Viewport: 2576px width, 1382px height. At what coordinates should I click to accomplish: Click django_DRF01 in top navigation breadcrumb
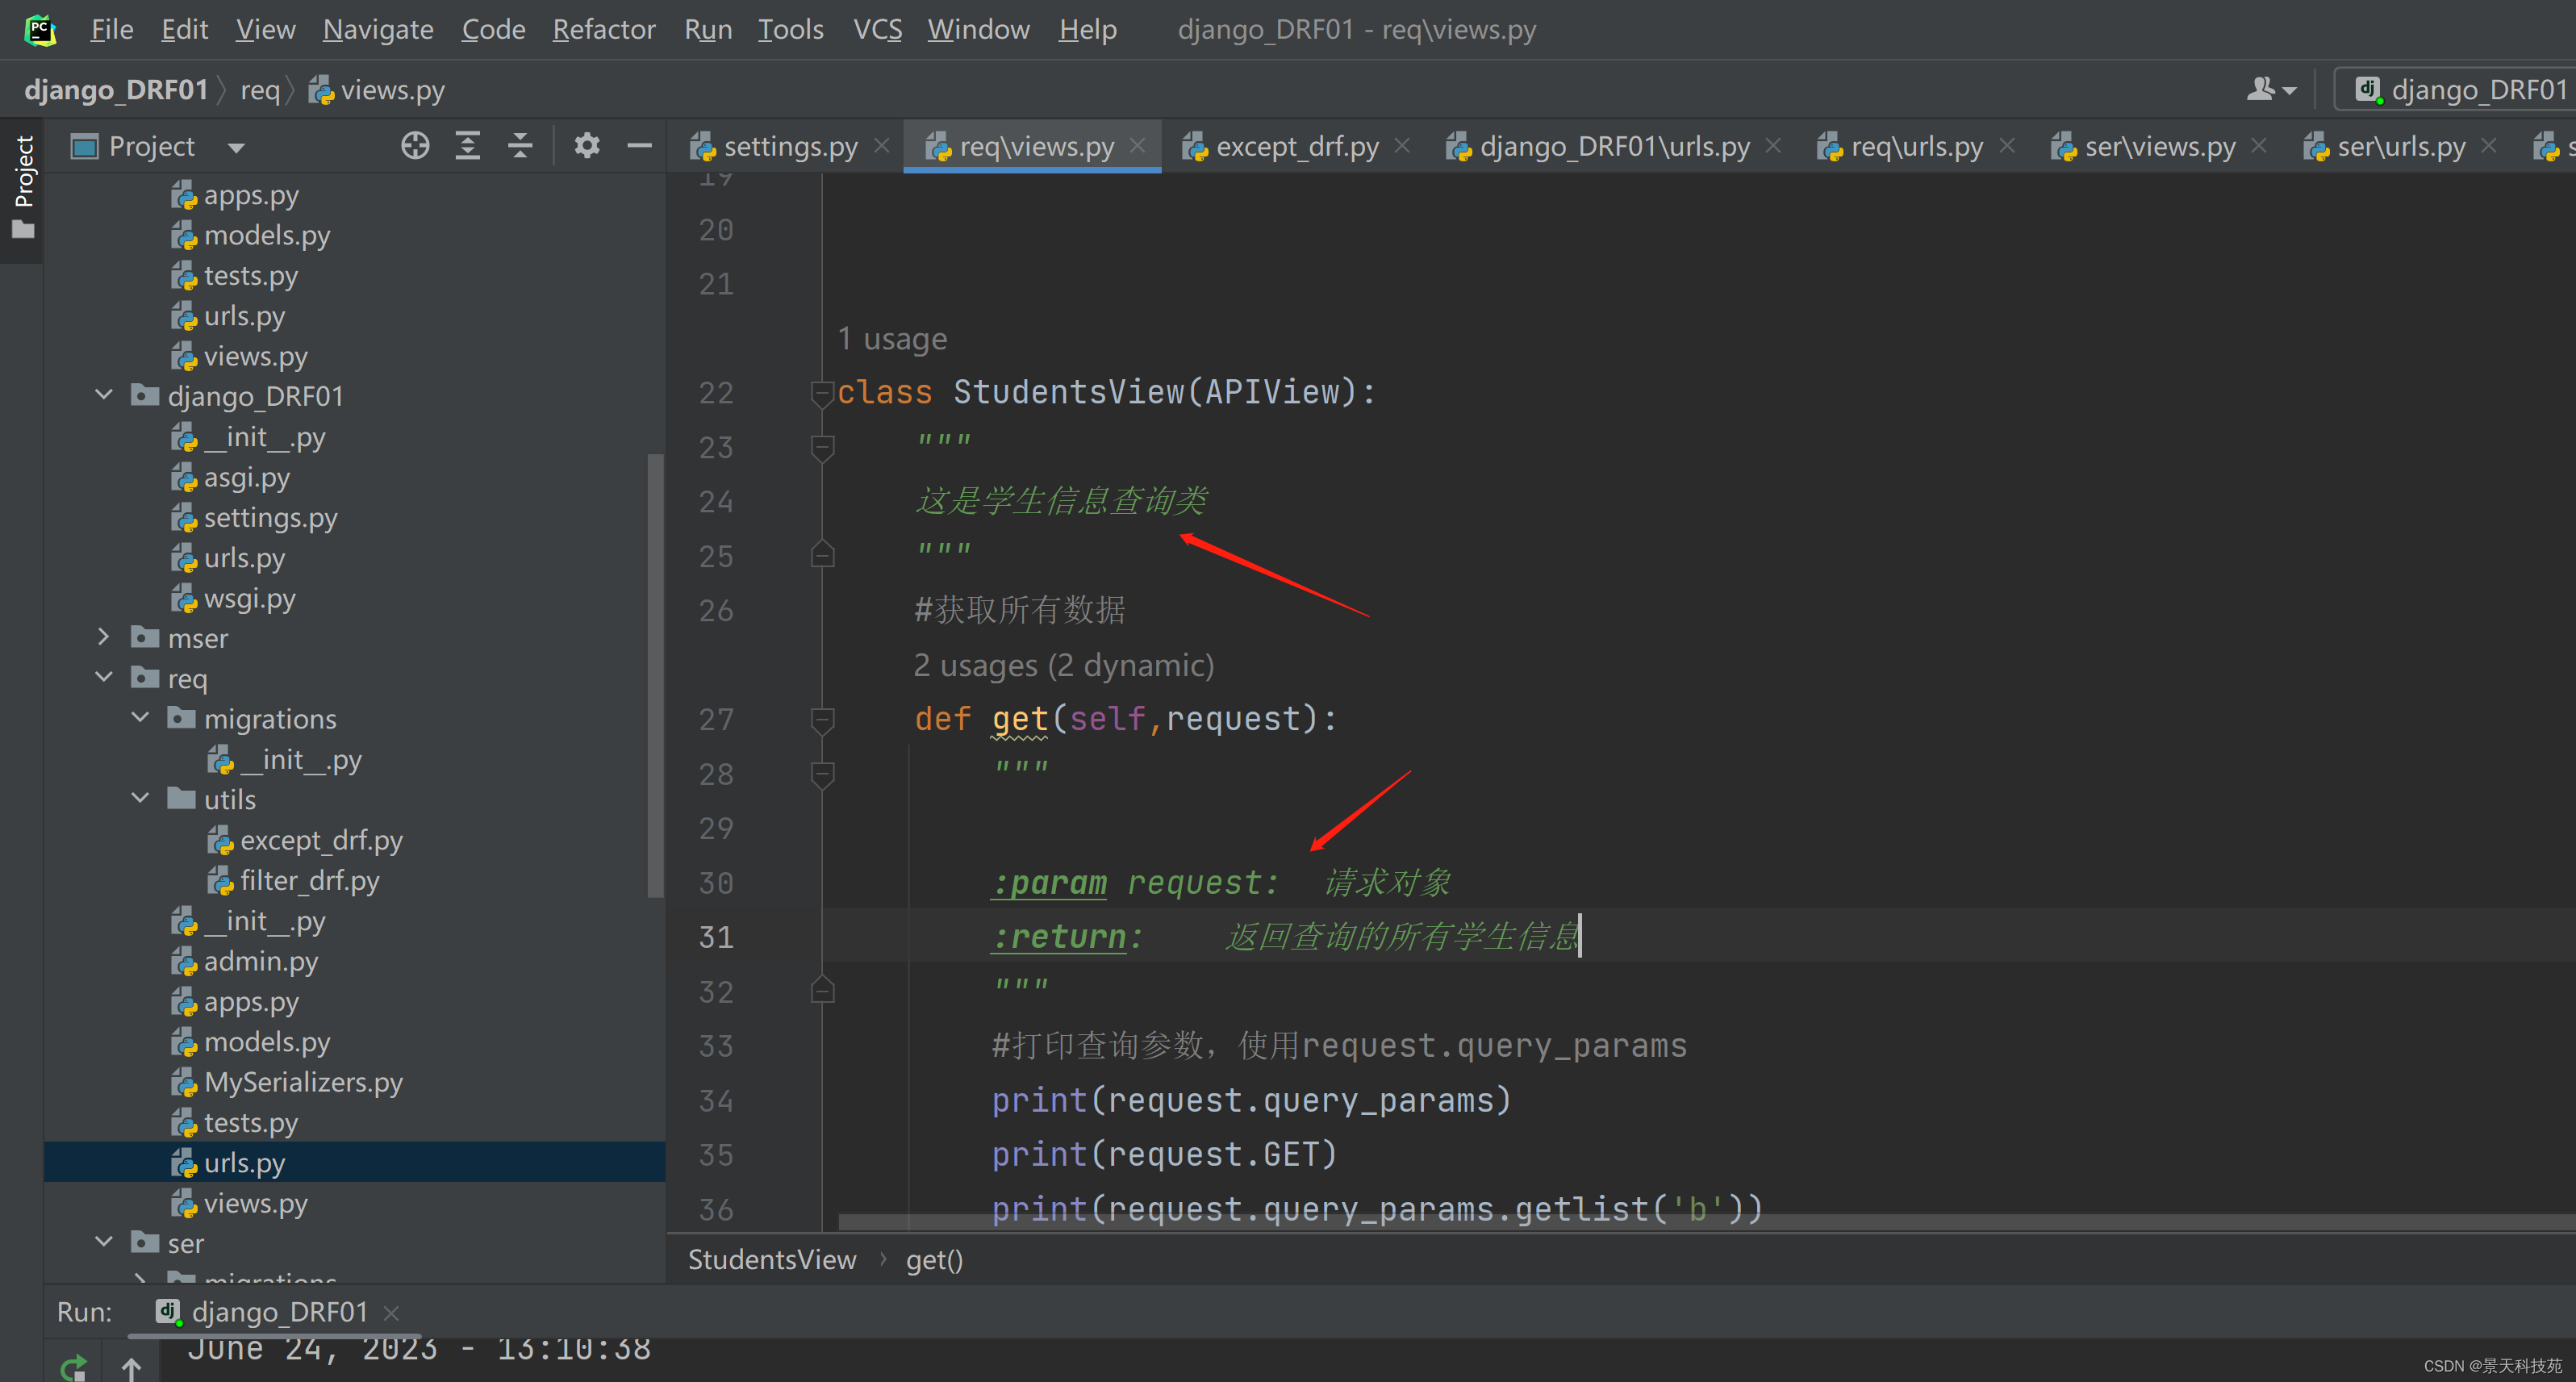(116, 90)
